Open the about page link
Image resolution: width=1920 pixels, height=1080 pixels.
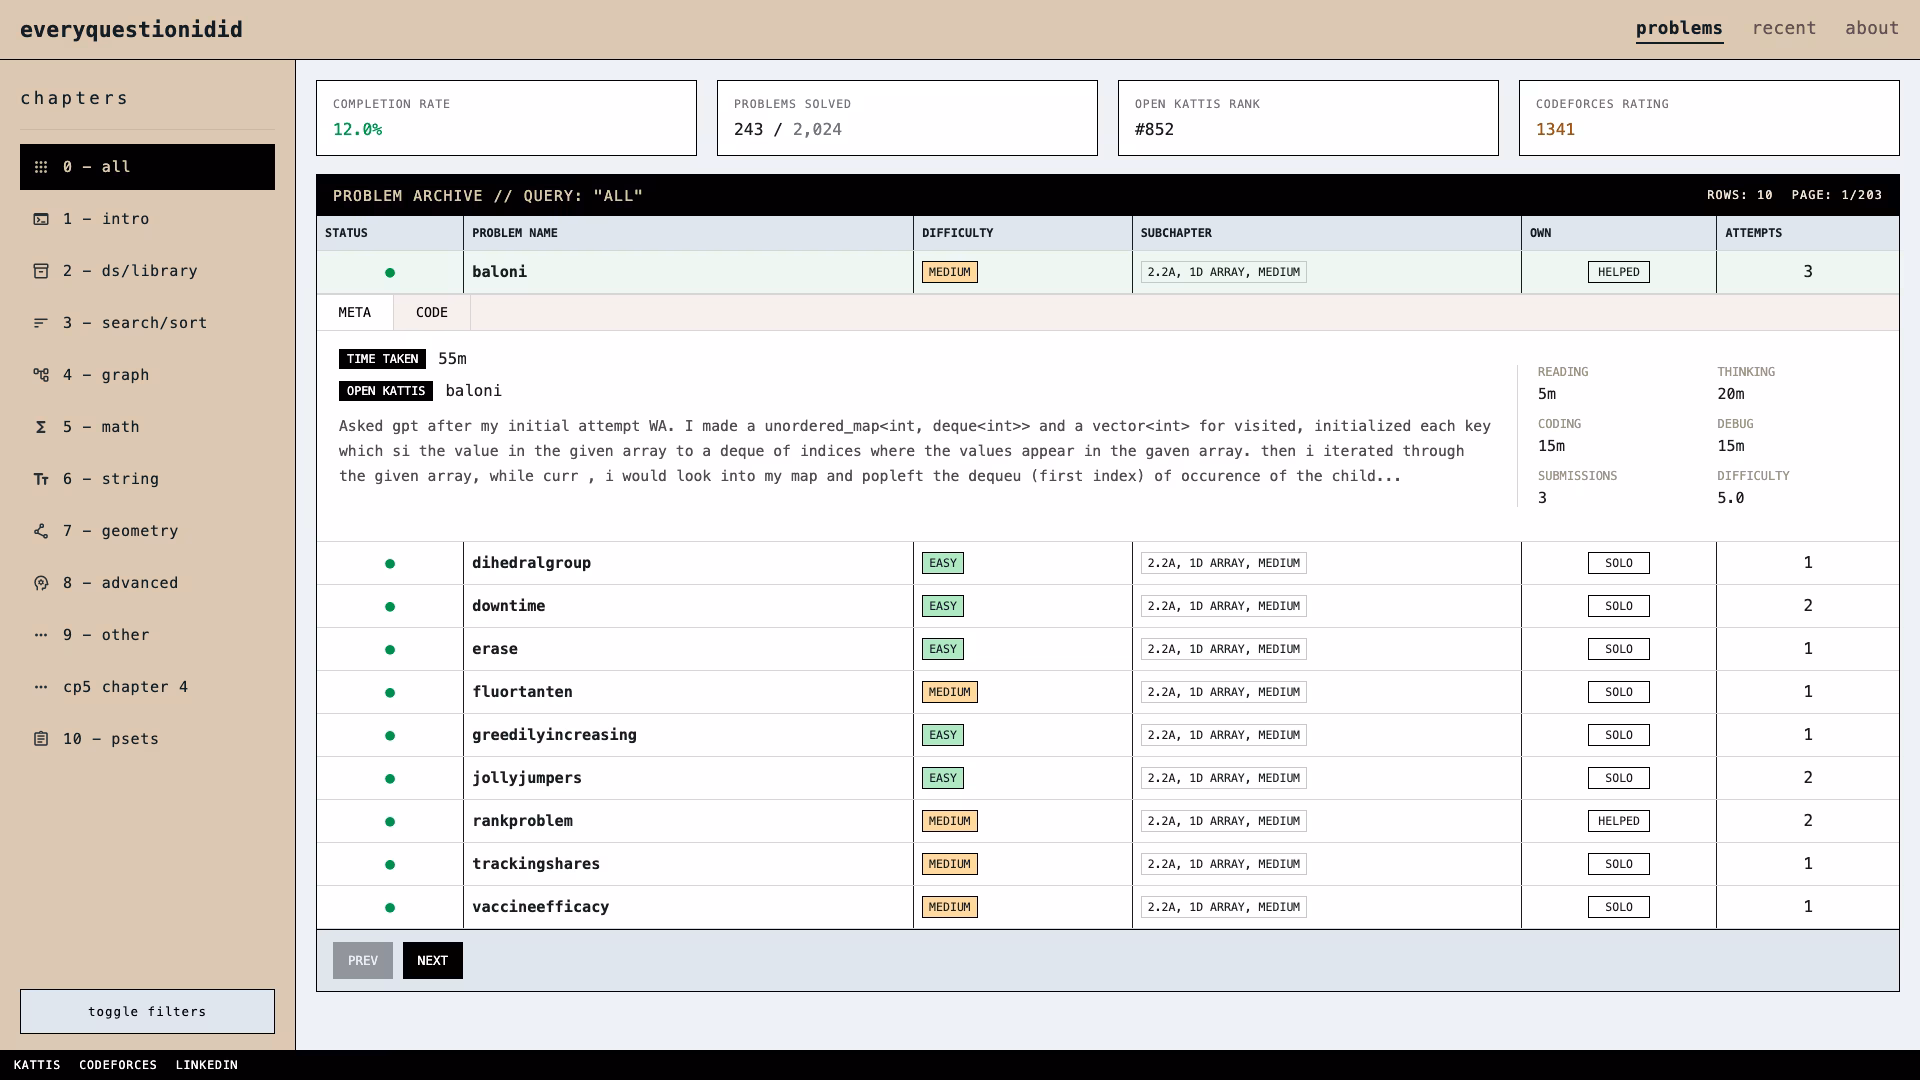1871,28
